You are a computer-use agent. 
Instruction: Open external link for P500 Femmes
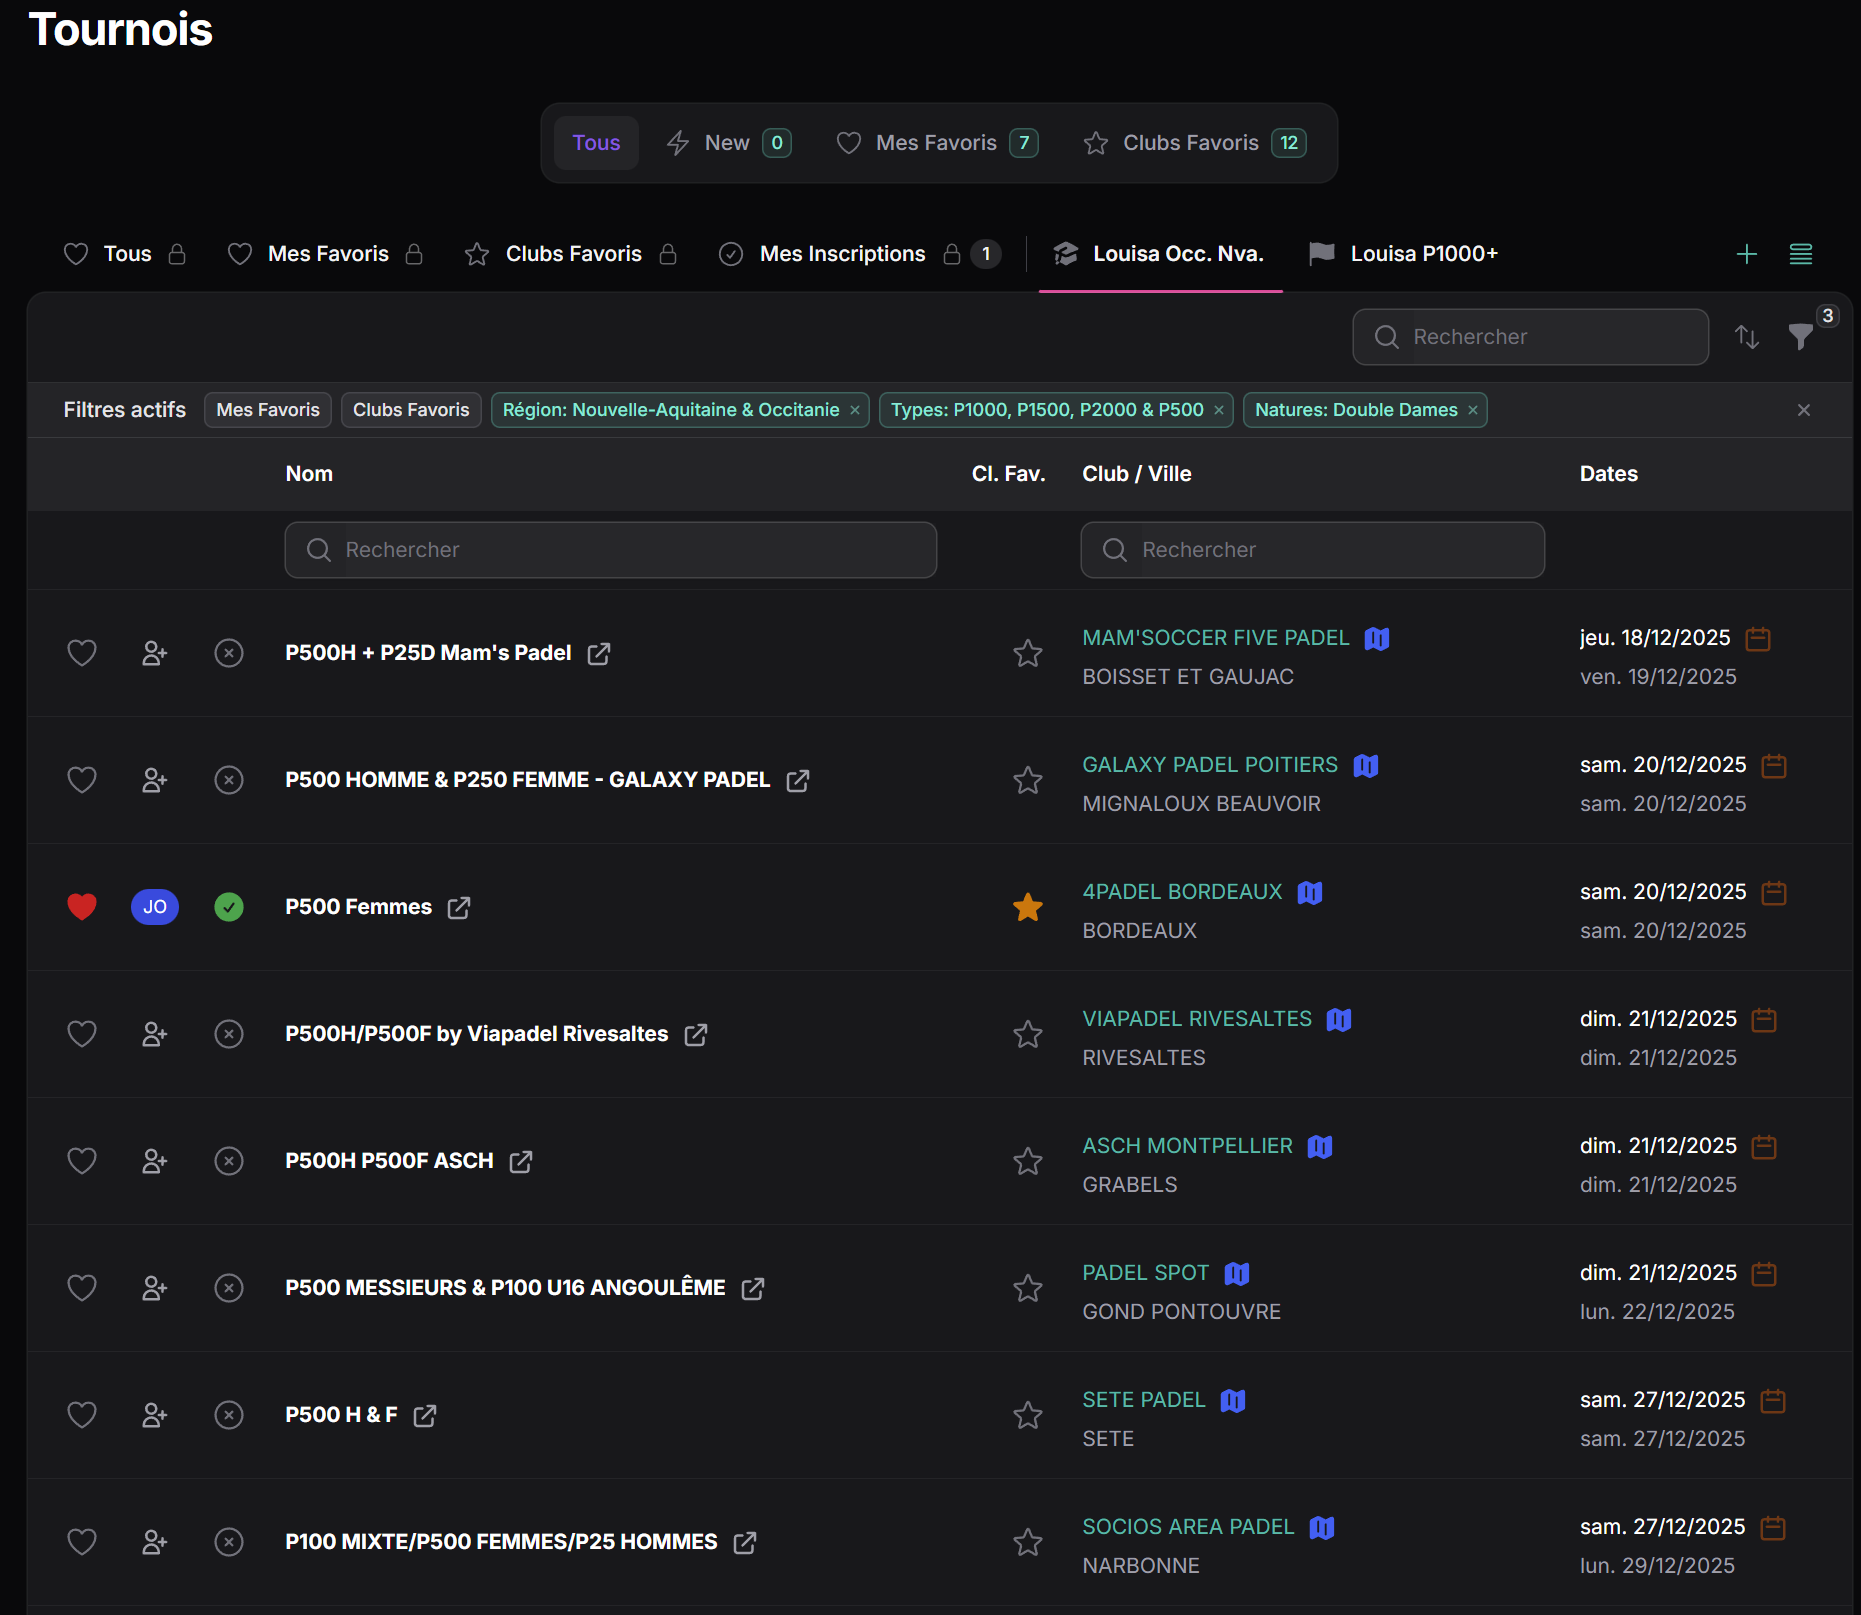click(459, 907)
